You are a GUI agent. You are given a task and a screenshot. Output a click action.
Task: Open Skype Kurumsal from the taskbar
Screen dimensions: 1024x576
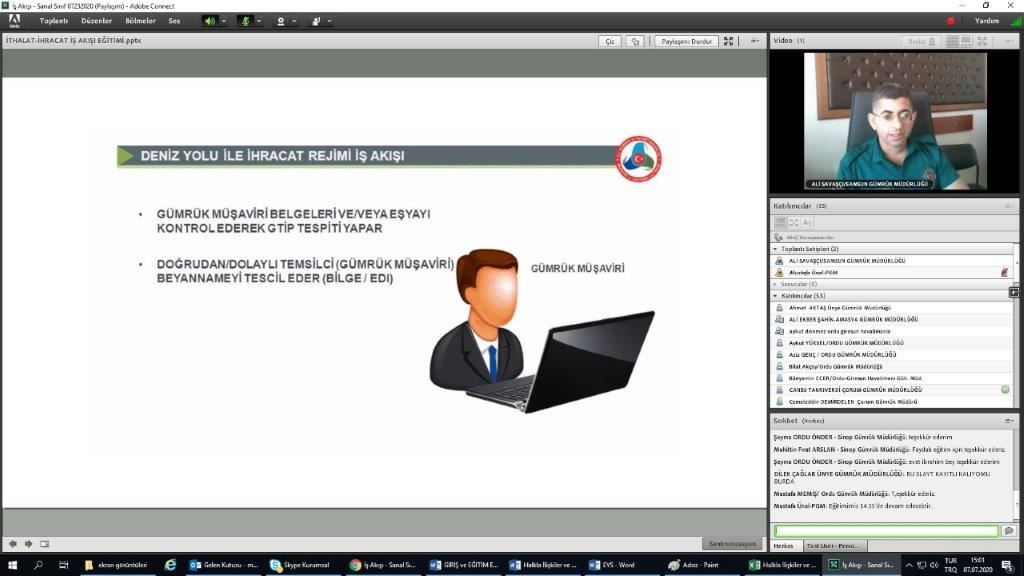300,565
